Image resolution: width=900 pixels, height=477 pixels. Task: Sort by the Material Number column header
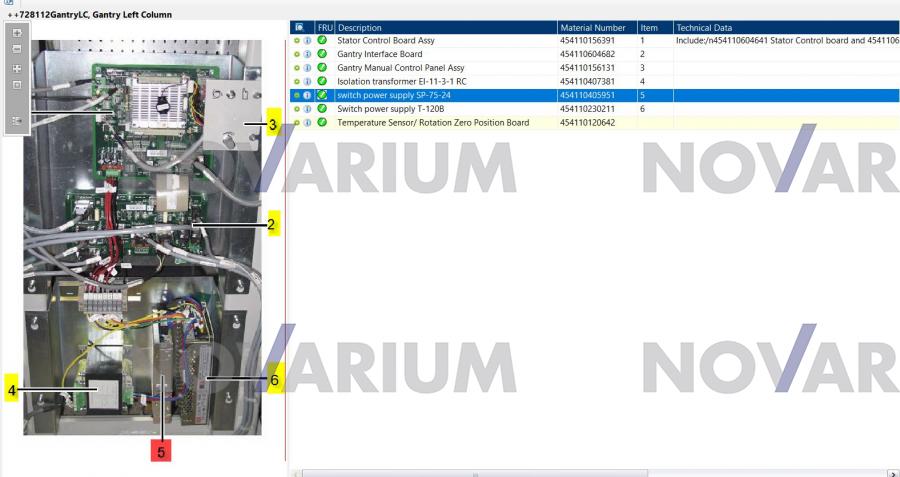pos(596,26)
